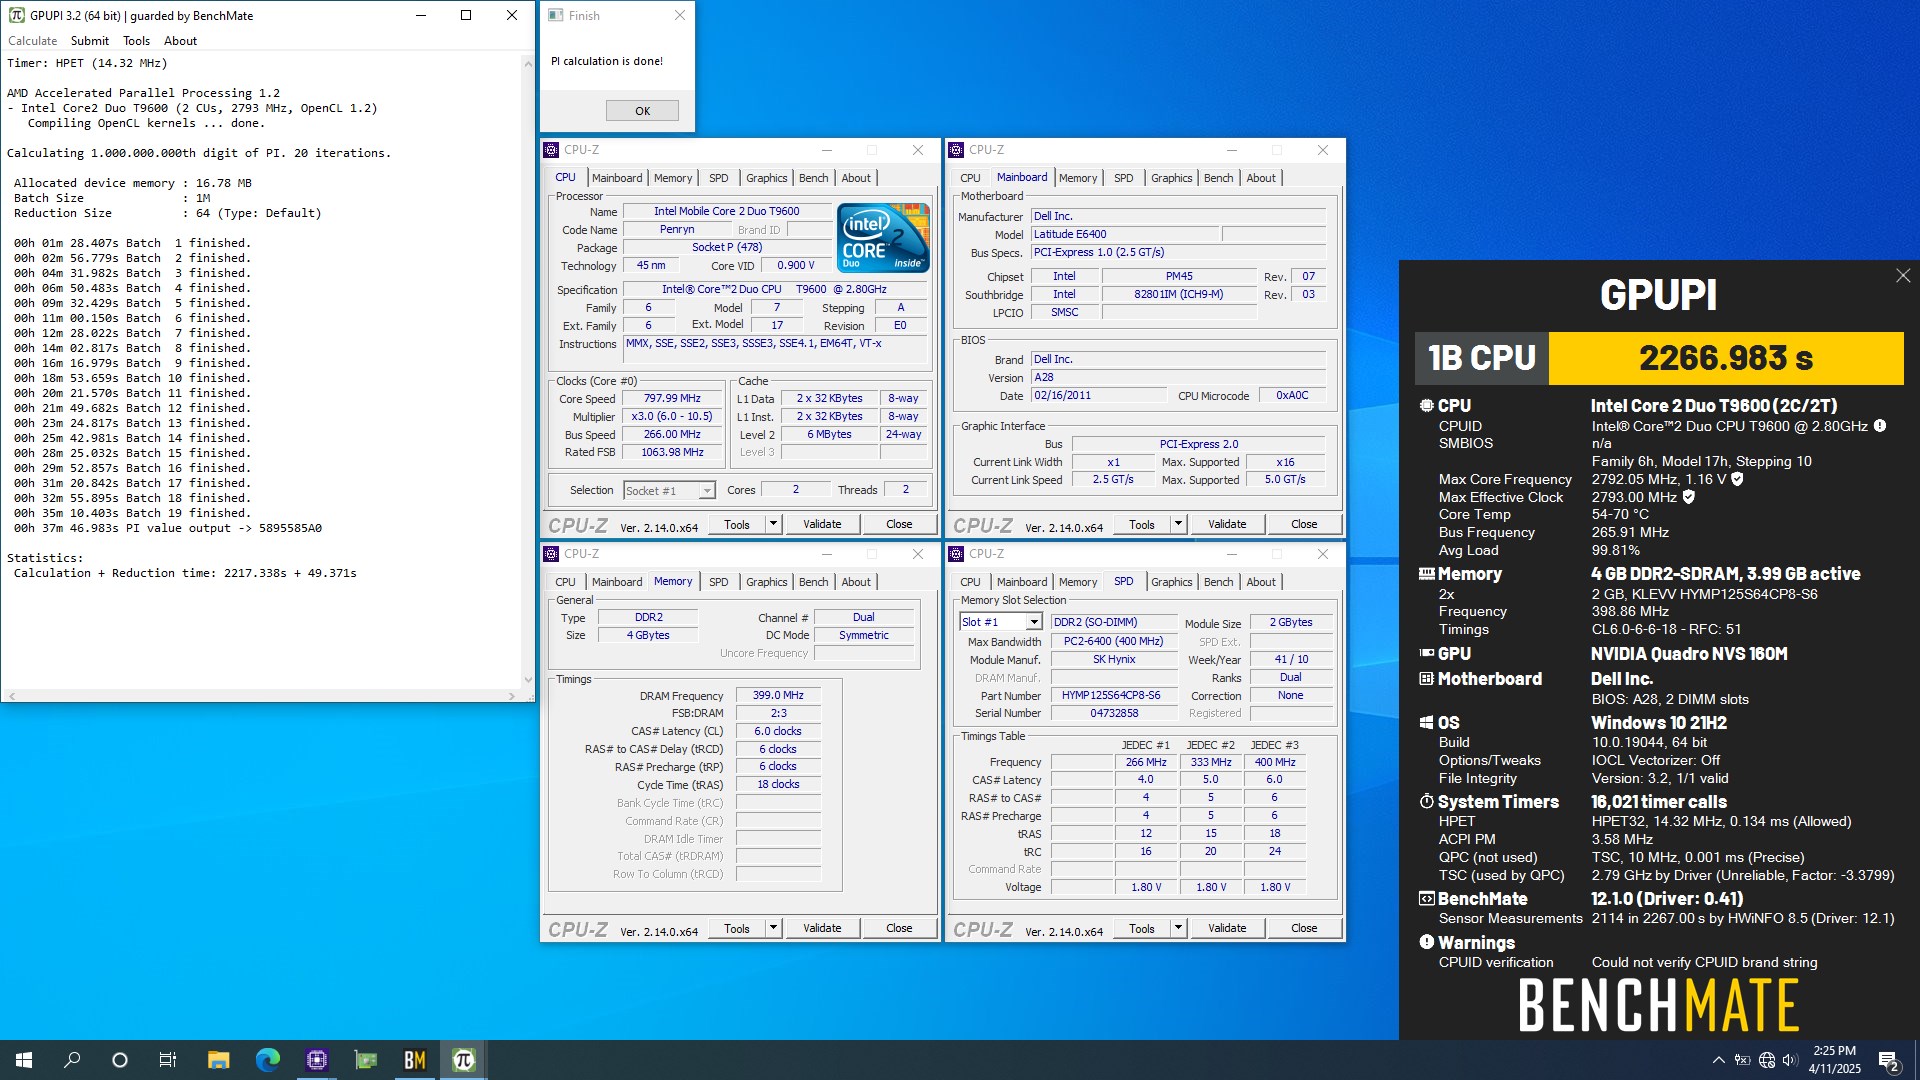Open Task View from taskbar

coord(168,1060)
